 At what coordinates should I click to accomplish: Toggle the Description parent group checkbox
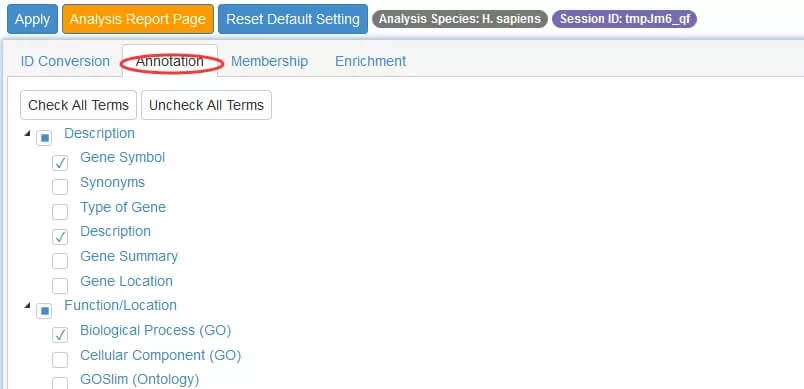coord(44,138)
